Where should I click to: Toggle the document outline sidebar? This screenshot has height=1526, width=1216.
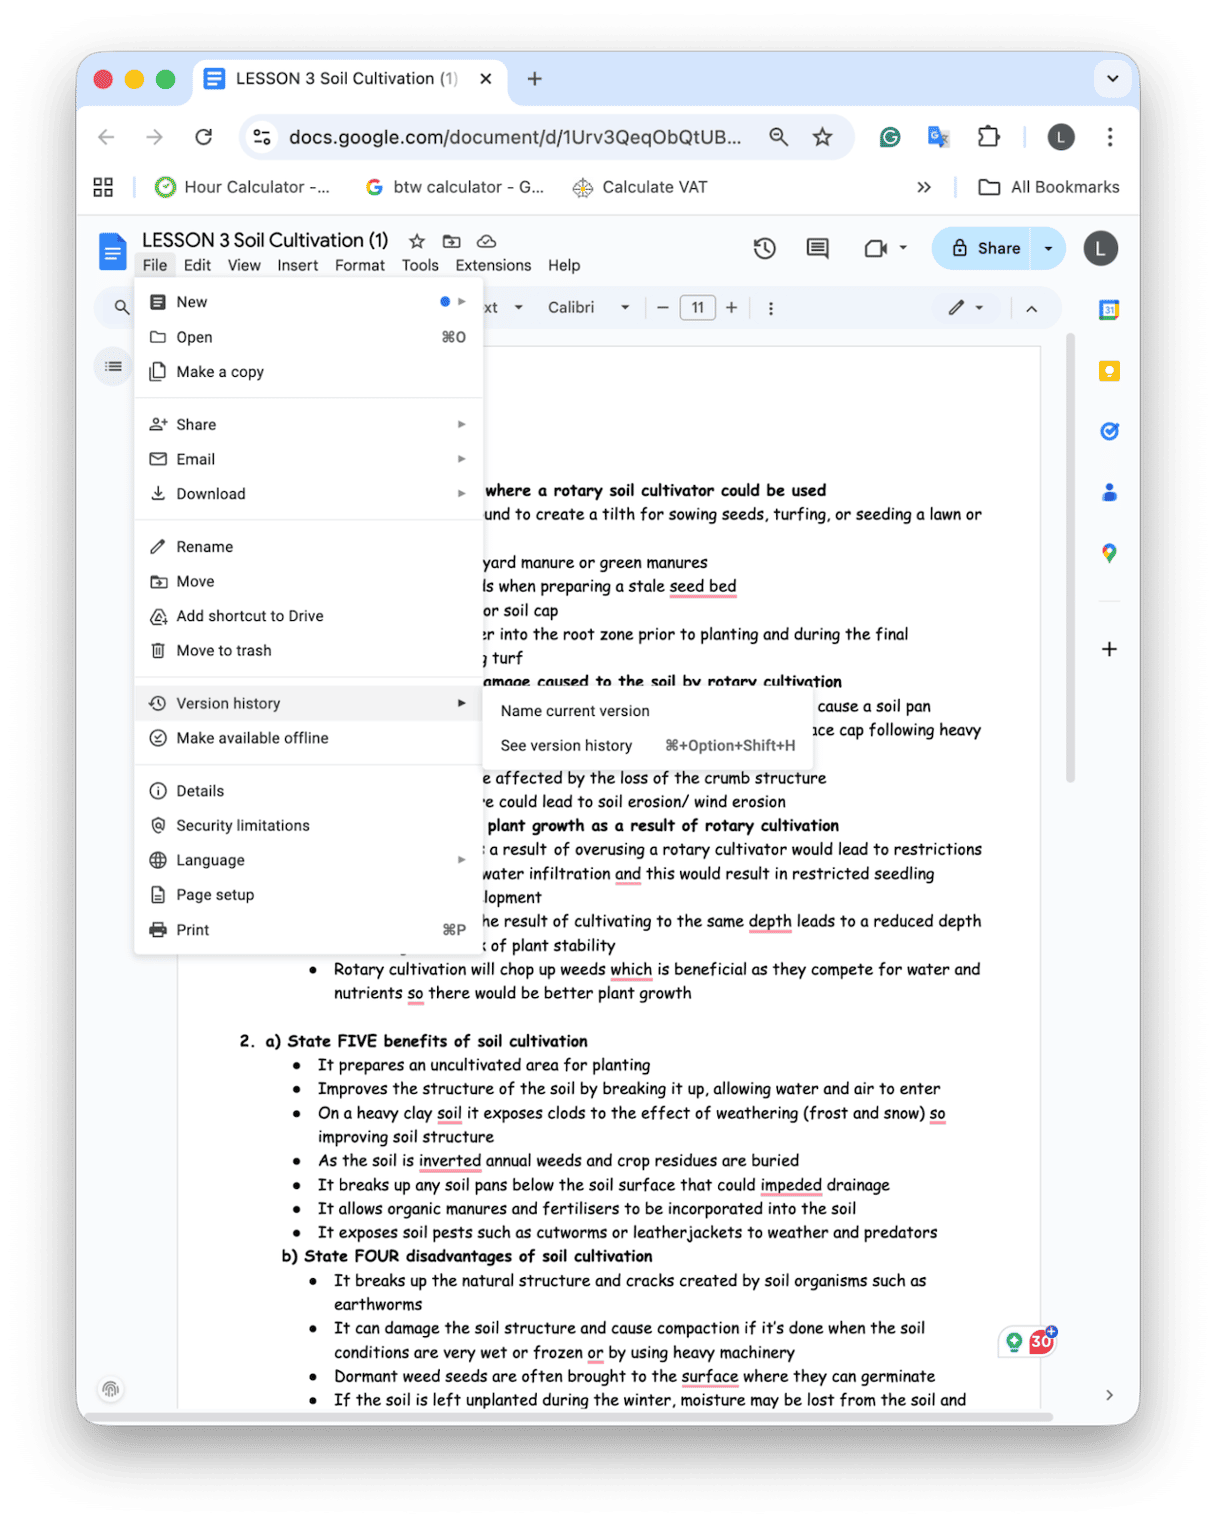(x=114, y=367)
